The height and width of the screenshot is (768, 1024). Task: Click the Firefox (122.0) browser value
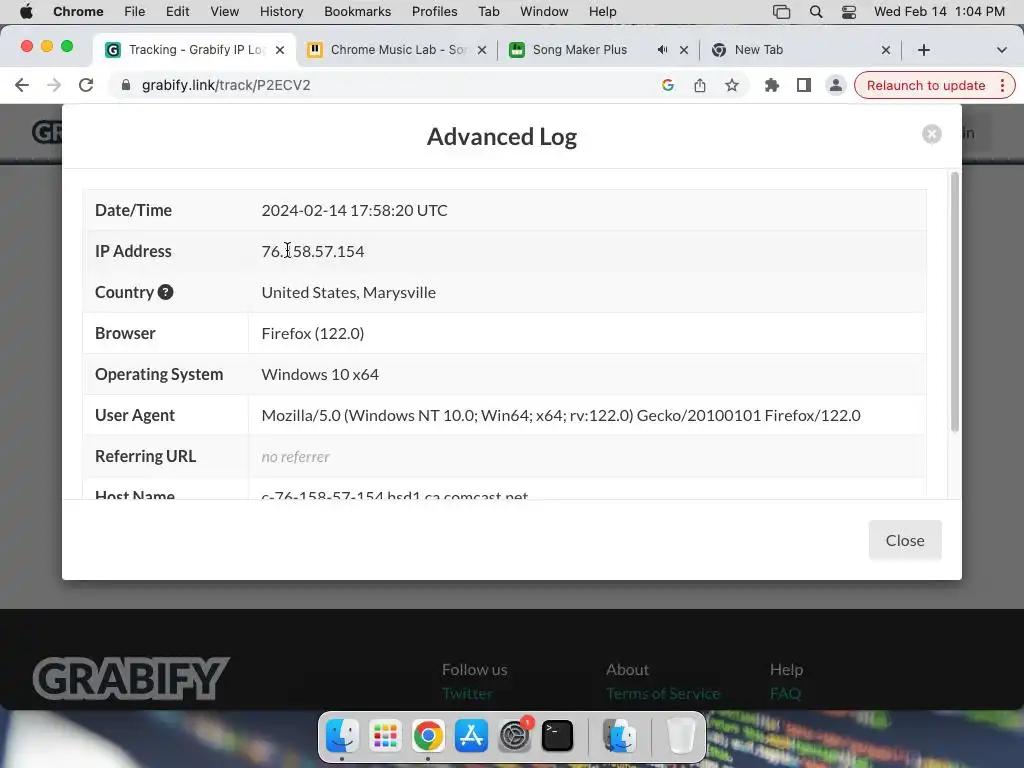(x=313, y=333)
